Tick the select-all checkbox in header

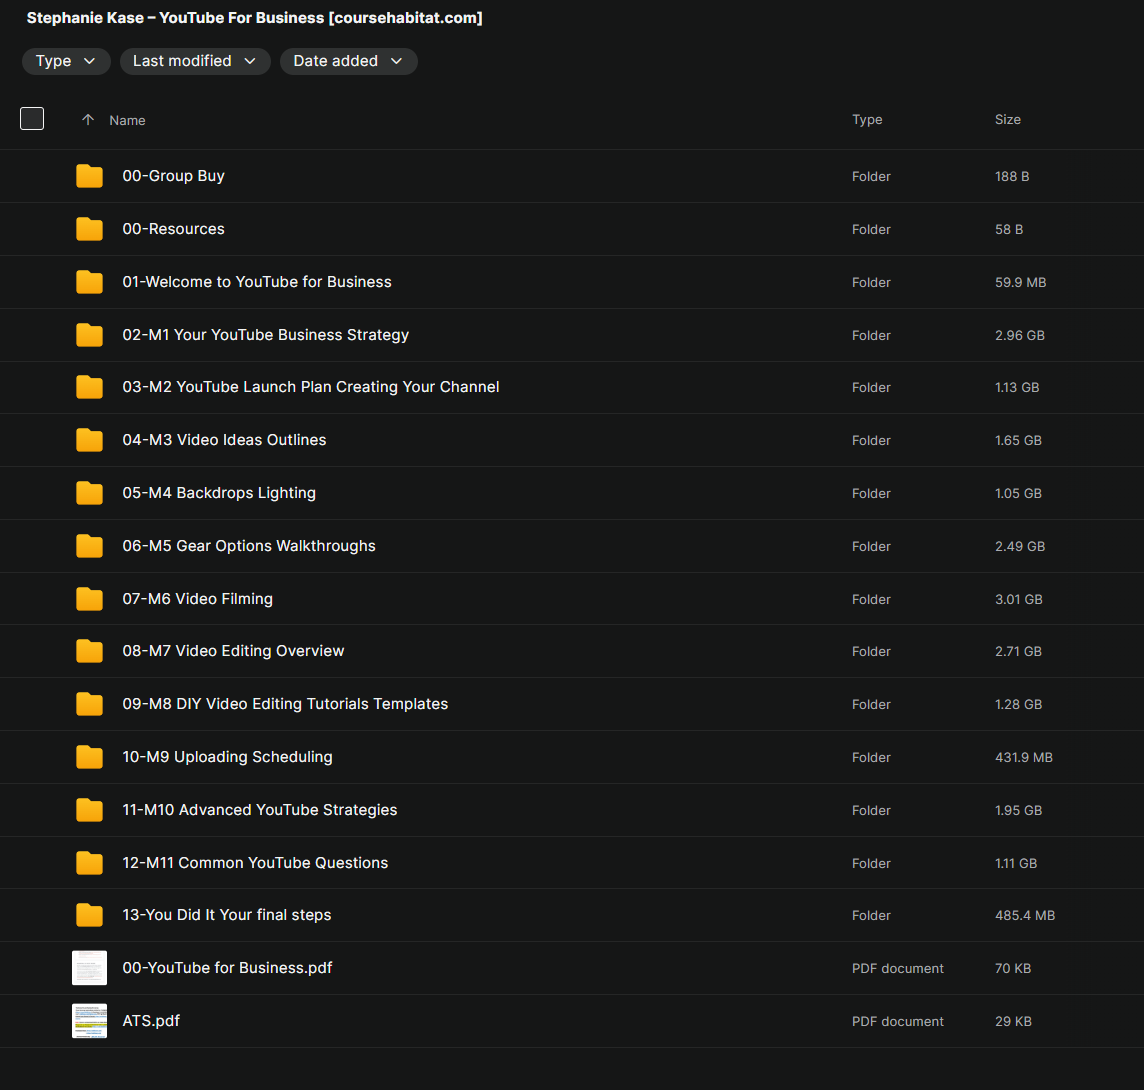(32, 119)
